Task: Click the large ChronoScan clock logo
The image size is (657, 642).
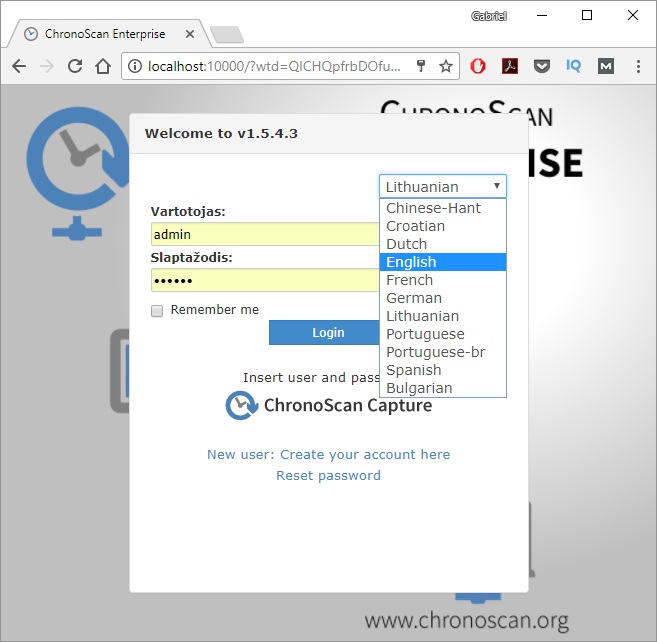Action: coord(78,173)
